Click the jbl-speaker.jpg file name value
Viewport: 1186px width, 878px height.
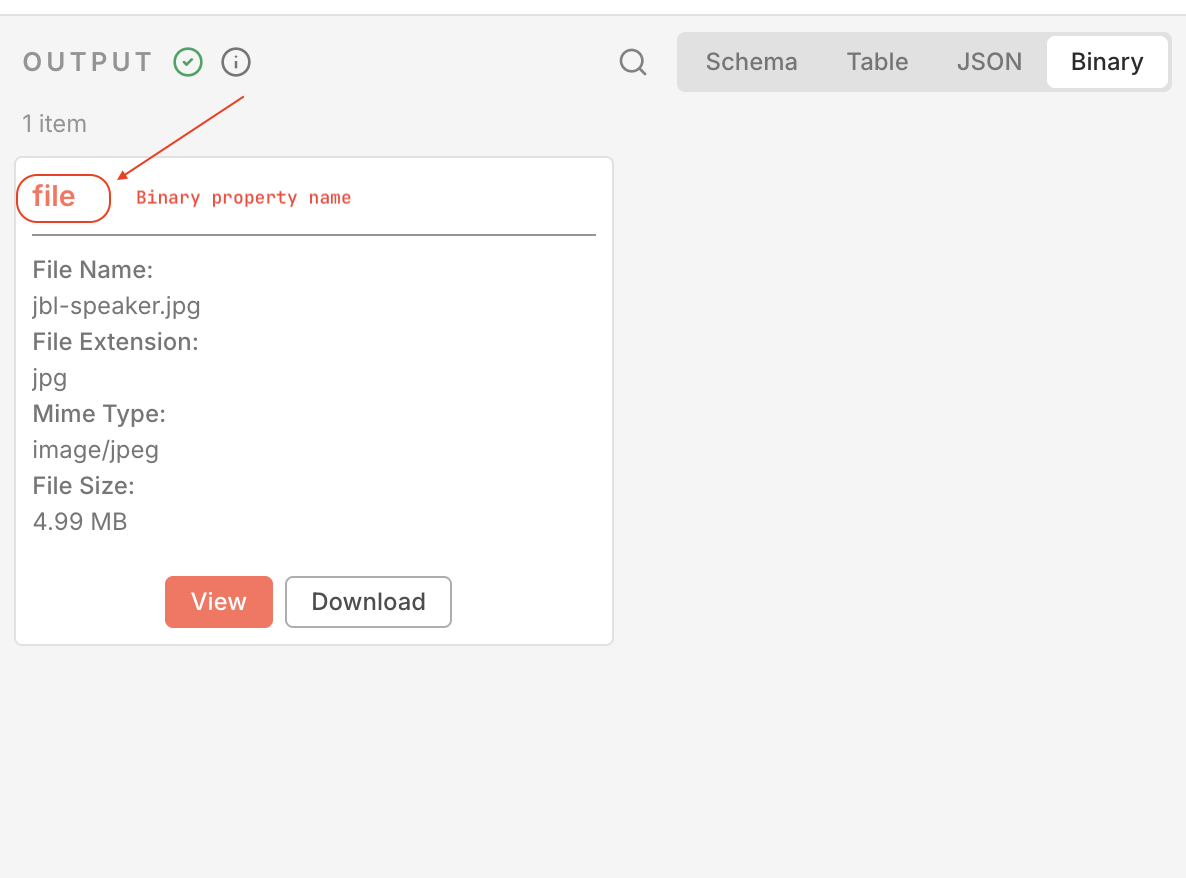tap(116, 306)
